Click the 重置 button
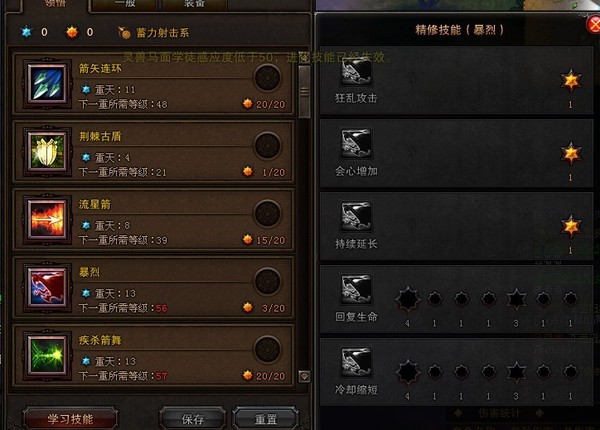This screenshot has width=600, height=430. point(266,419)
